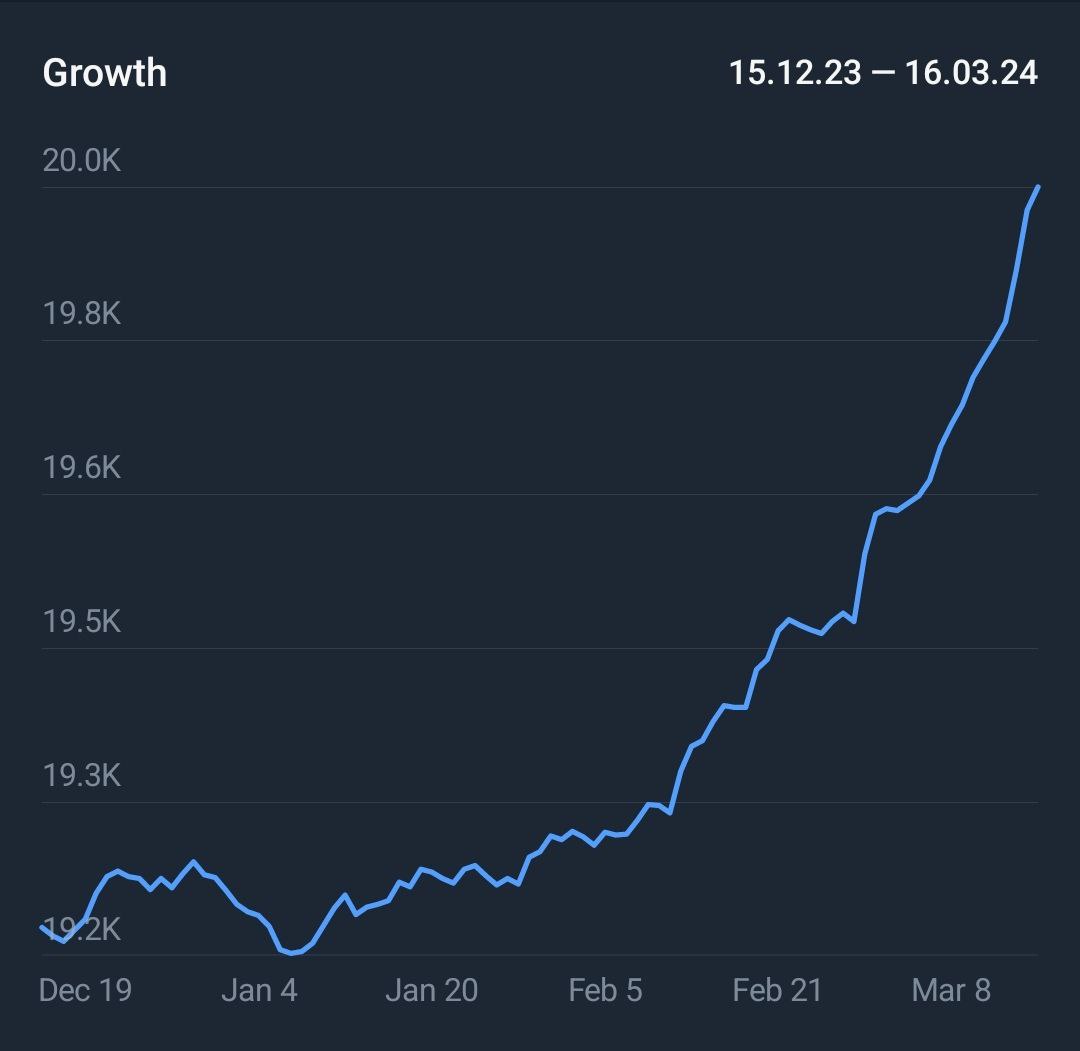Screen dimensions: 1080x1051
Task: Click the 20.0K y-axis label
Action: pyautogui.click(x=81, y=160)
